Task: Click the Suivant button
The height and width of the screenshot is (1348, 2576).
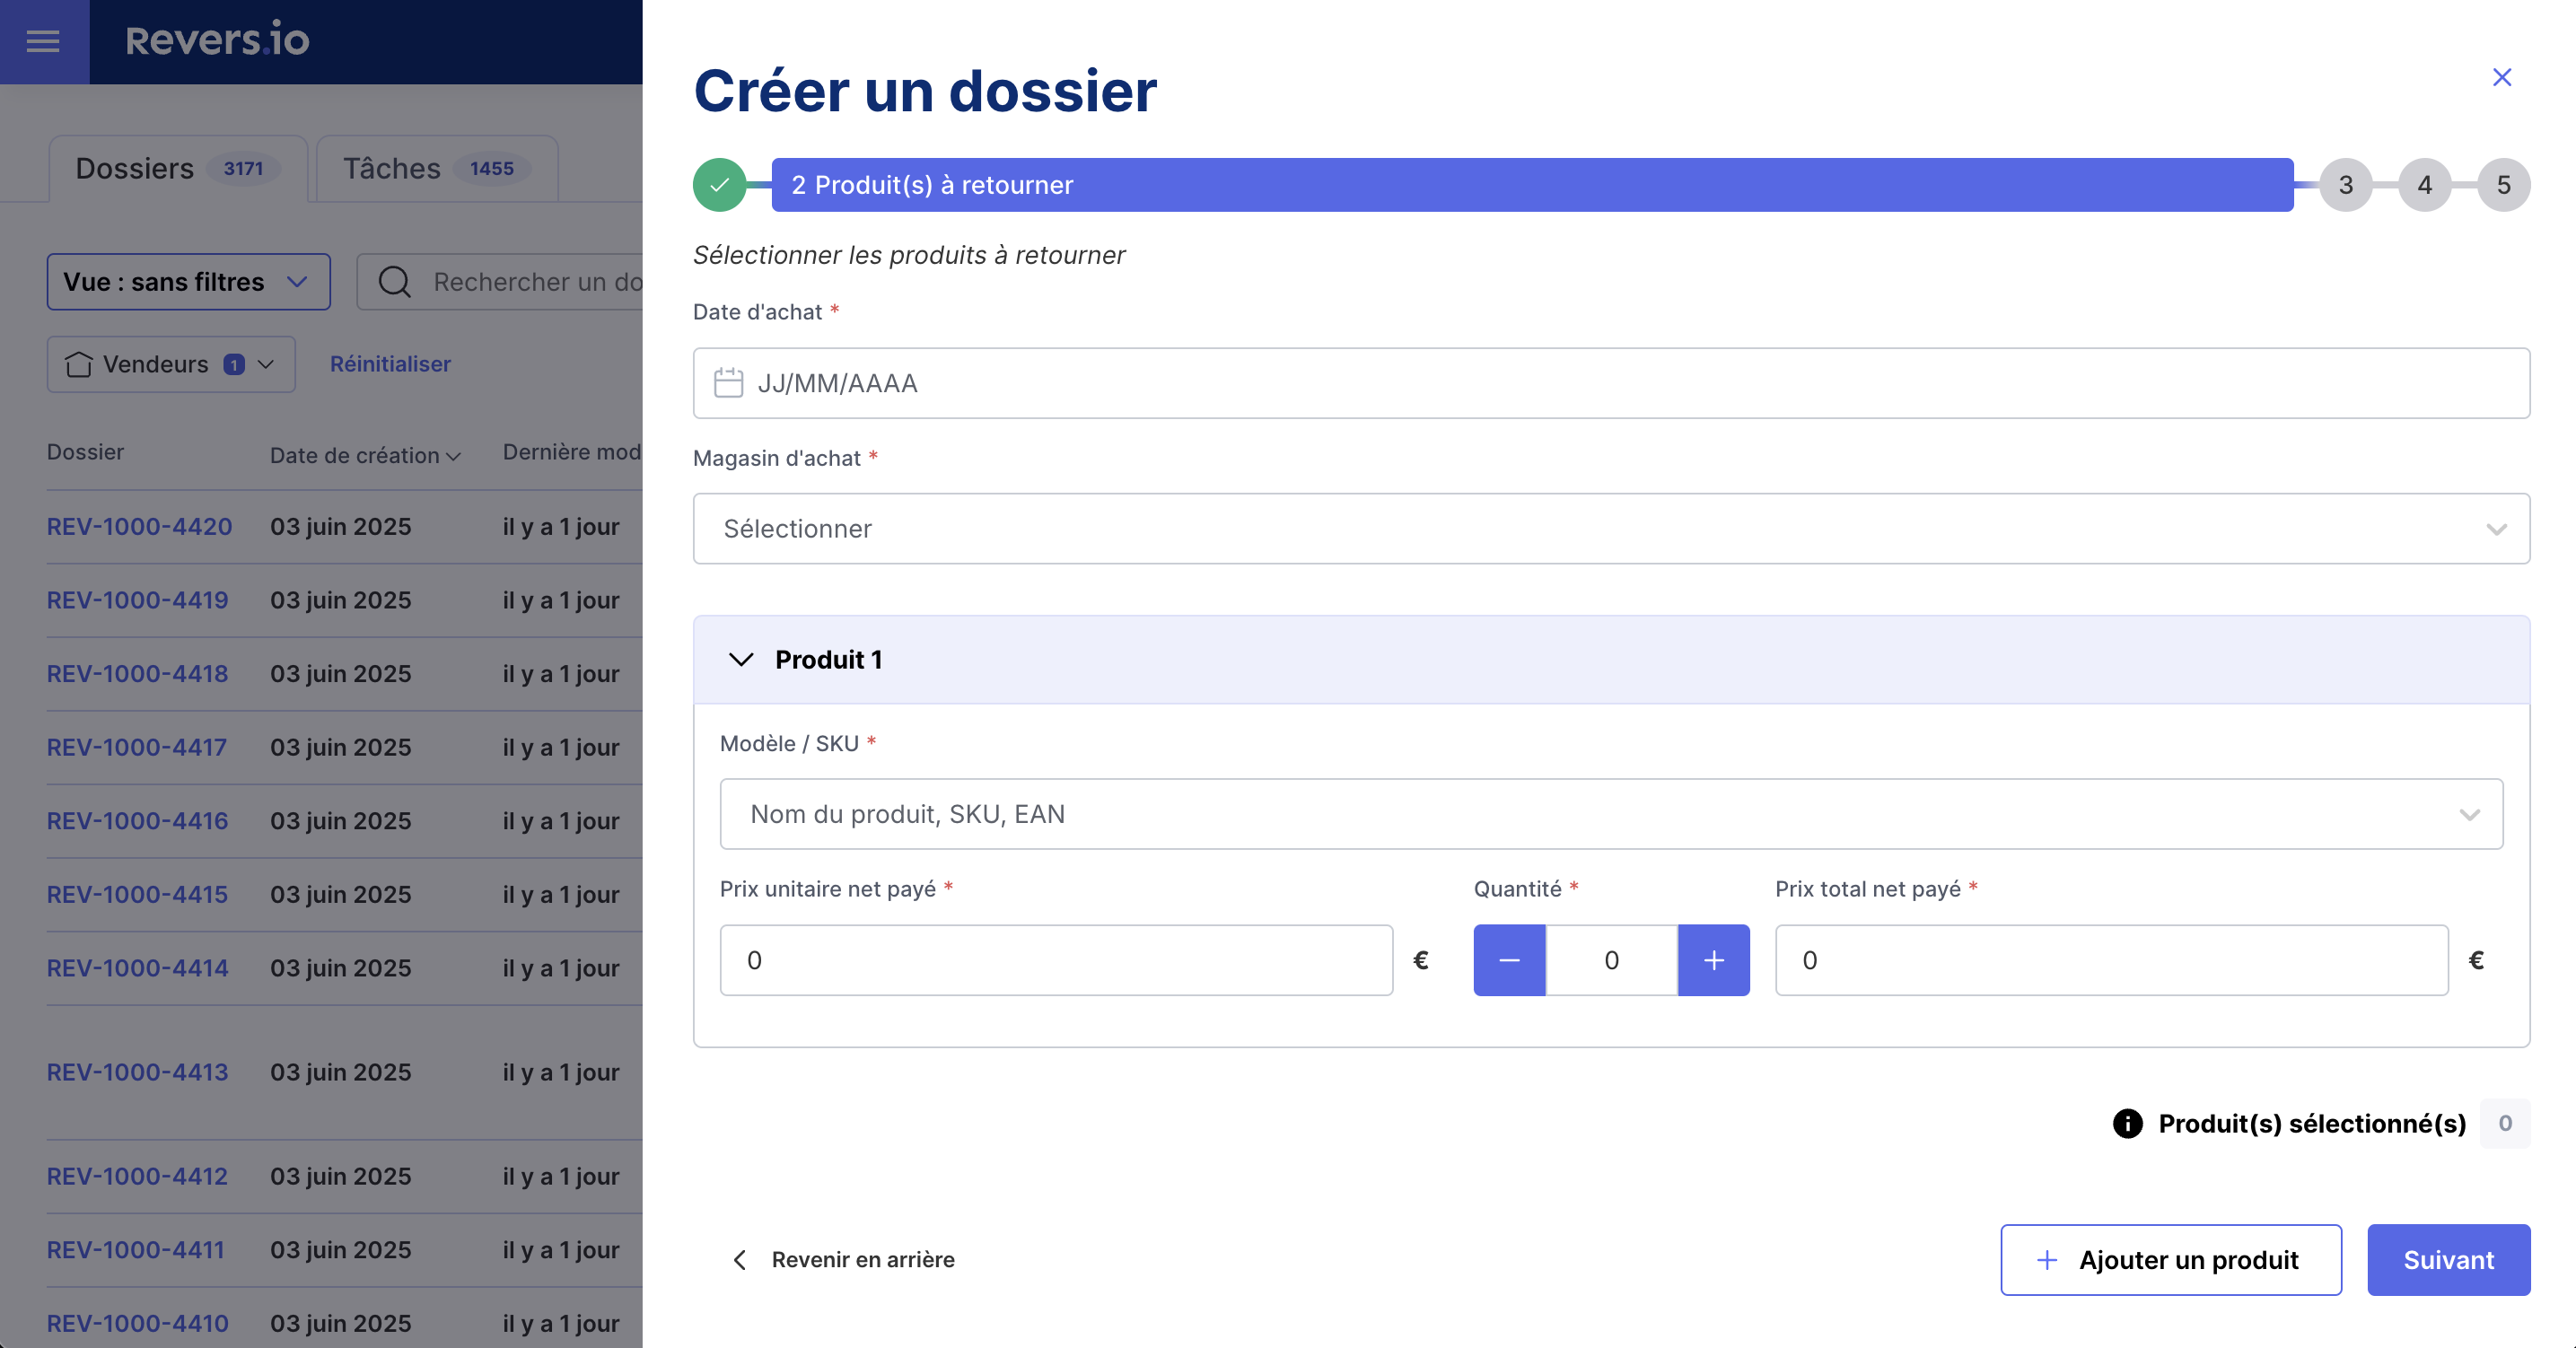Action: [x=2449, y=1260]
